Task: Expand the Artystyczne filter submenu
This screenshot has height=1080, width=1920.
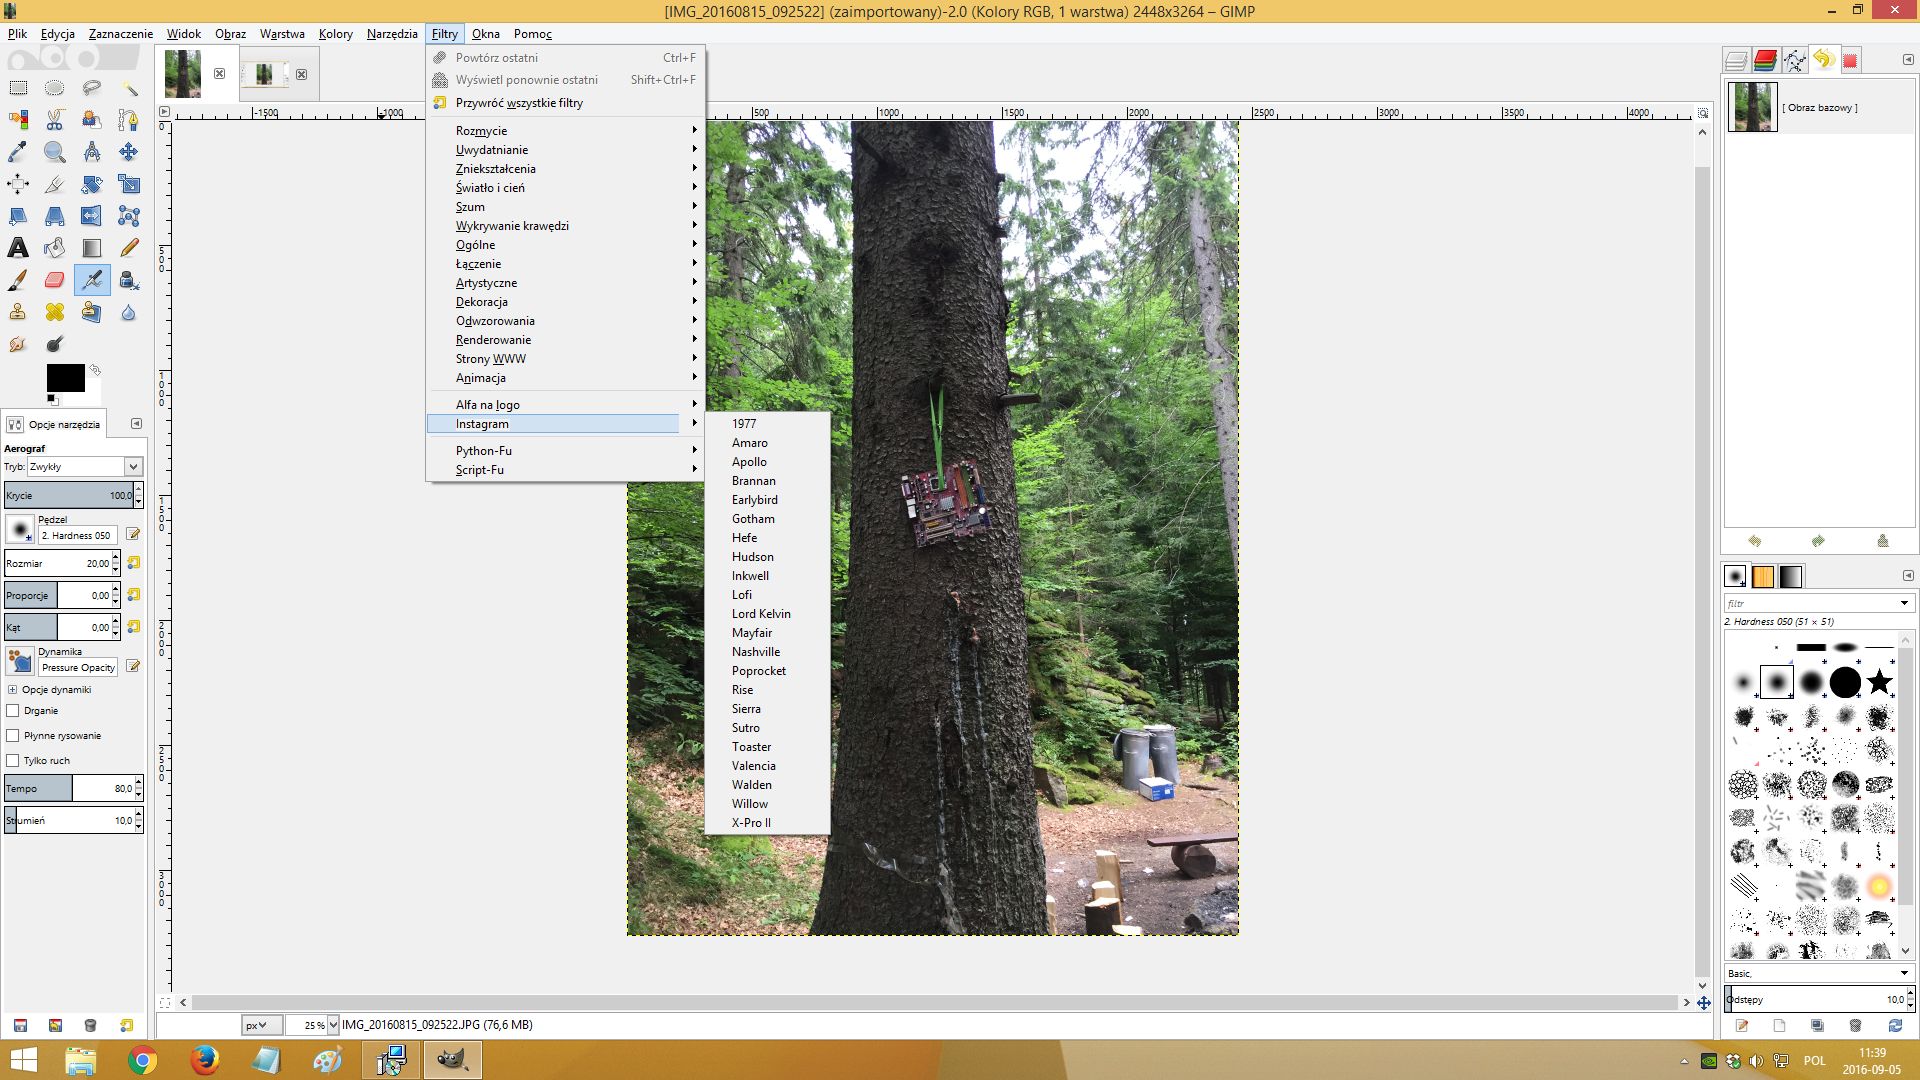Action: point(565,283)
